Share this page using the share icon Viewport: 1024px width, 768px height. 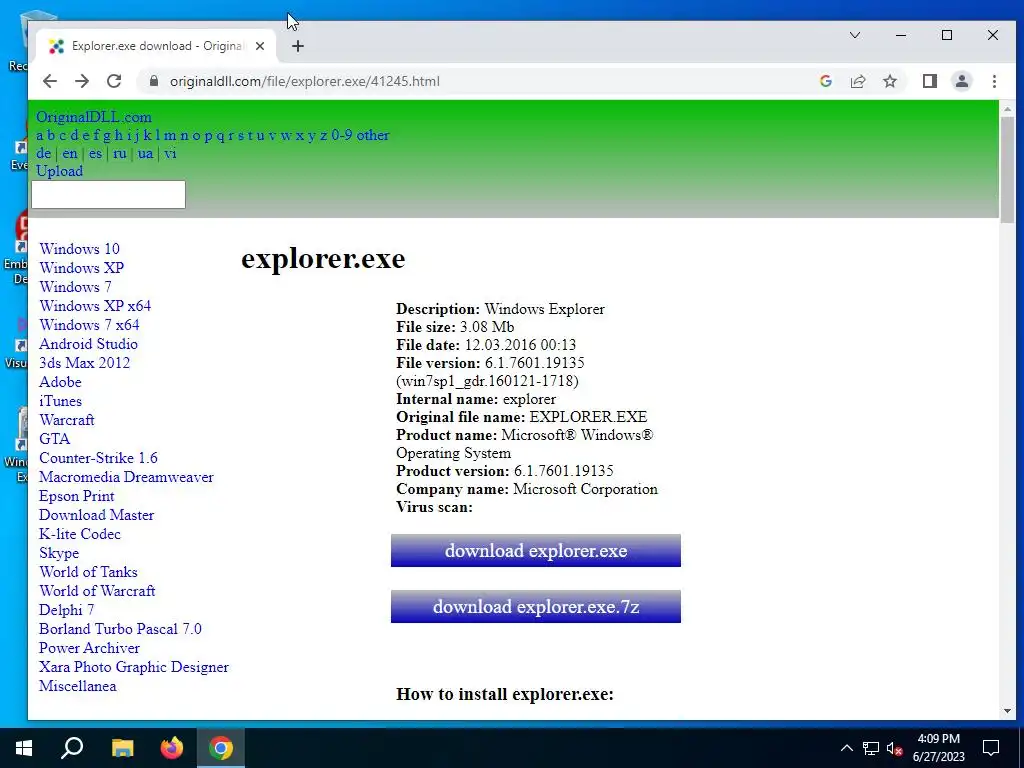857,81
